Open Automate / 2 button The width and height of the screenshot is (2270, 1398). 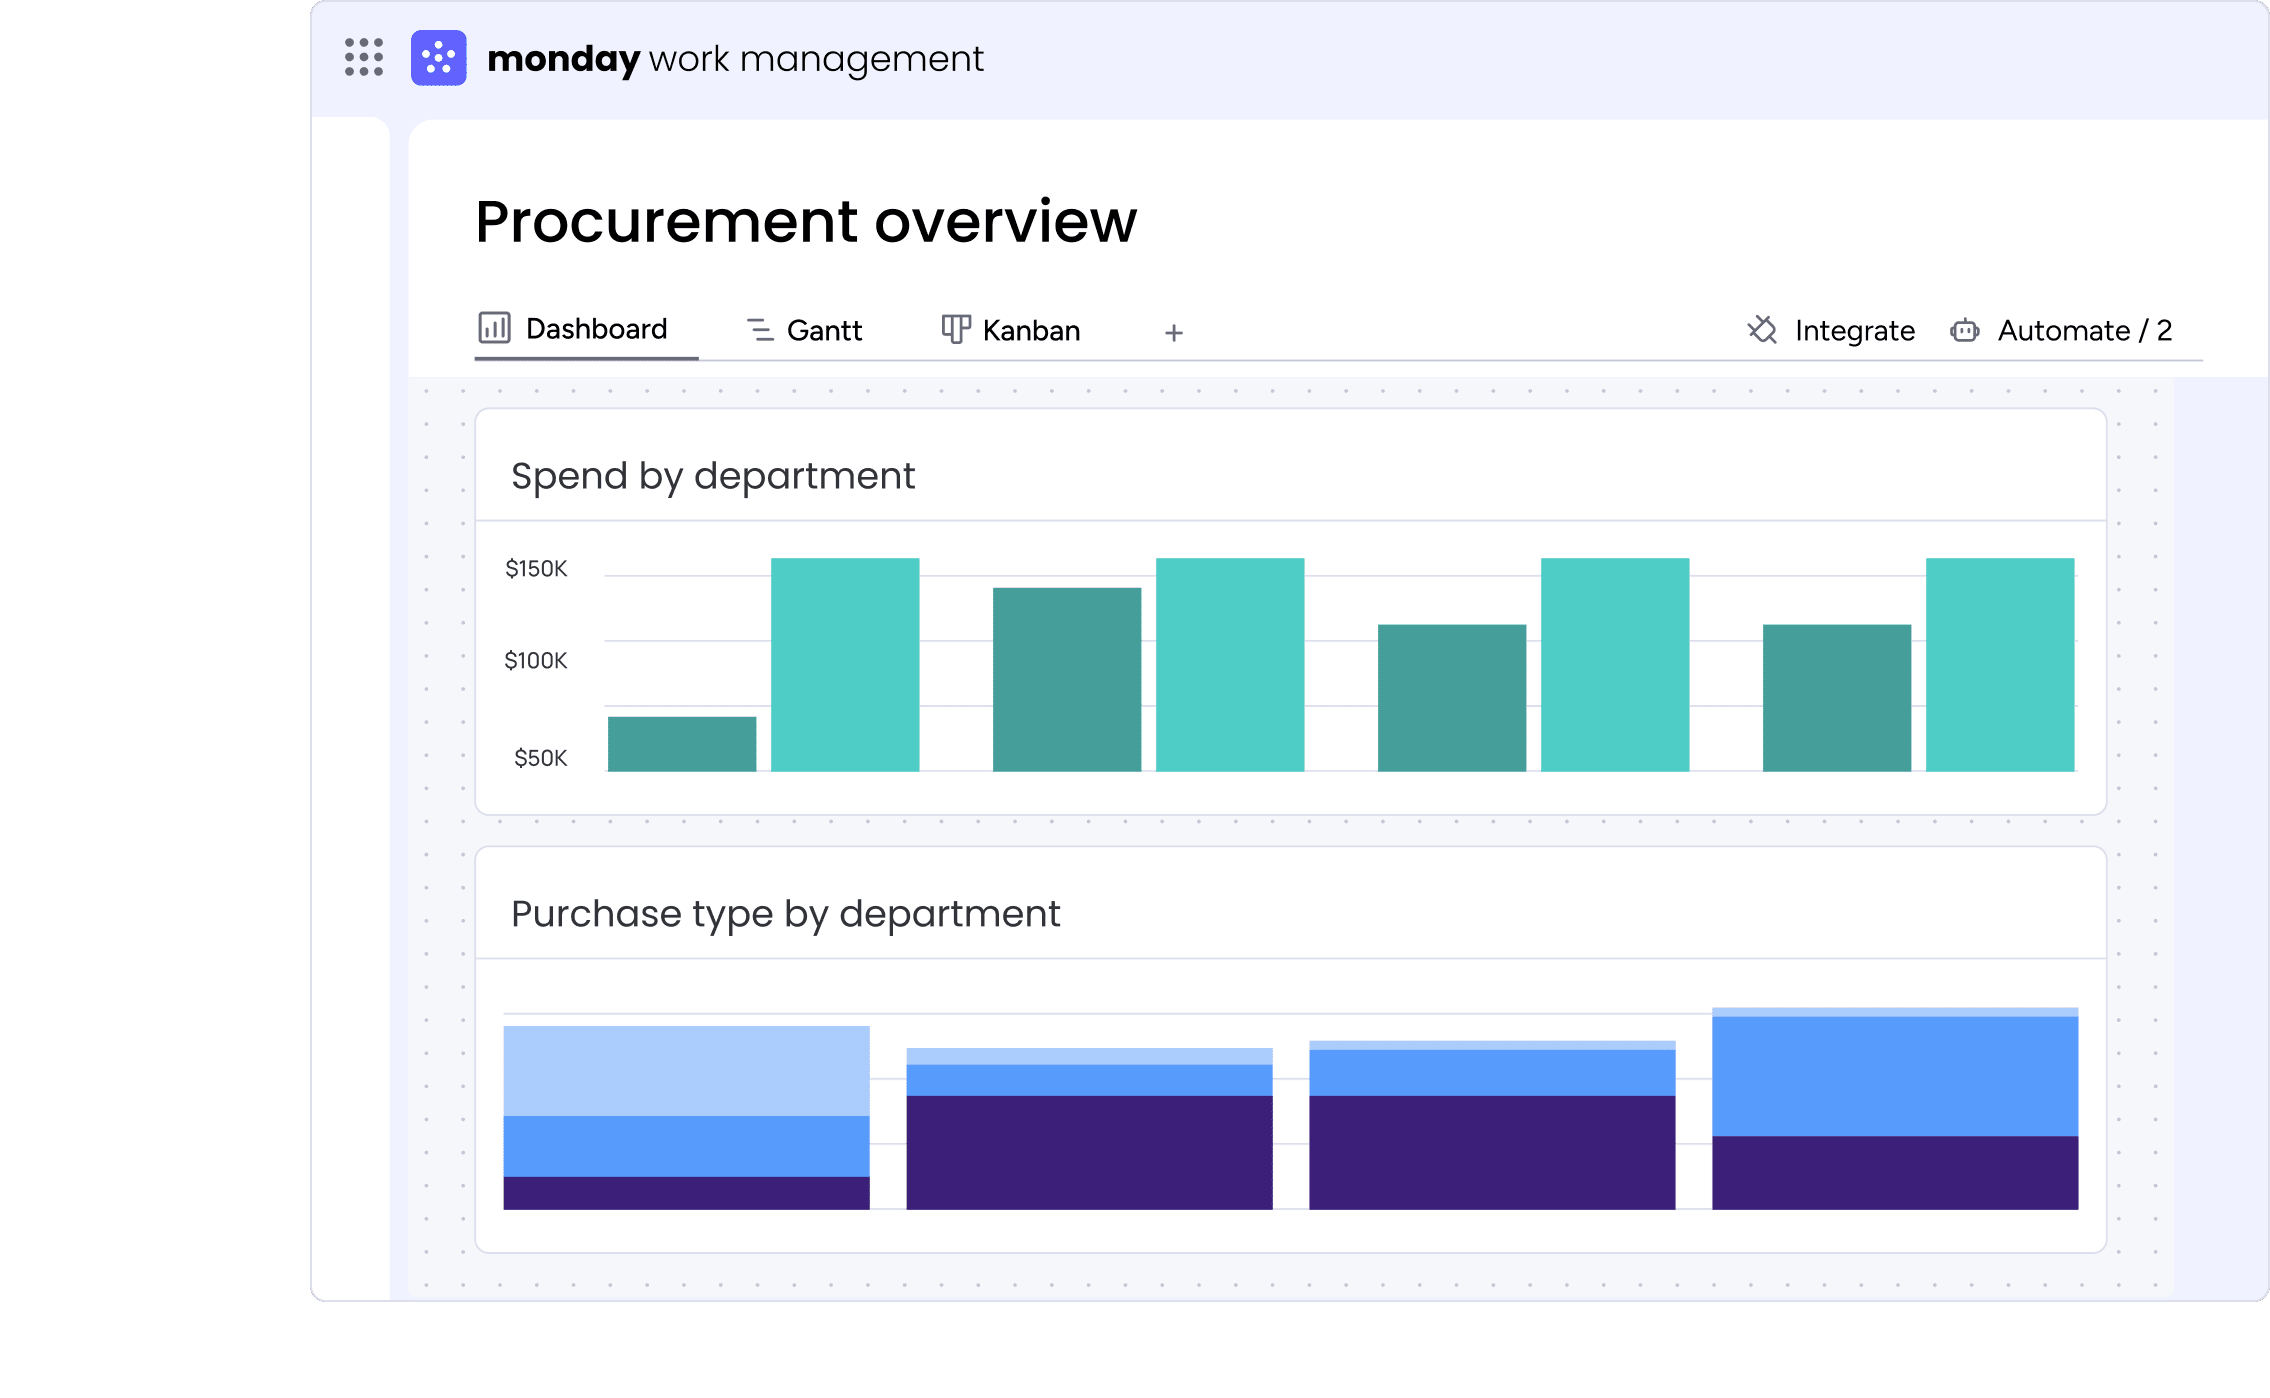(2084, 331)
